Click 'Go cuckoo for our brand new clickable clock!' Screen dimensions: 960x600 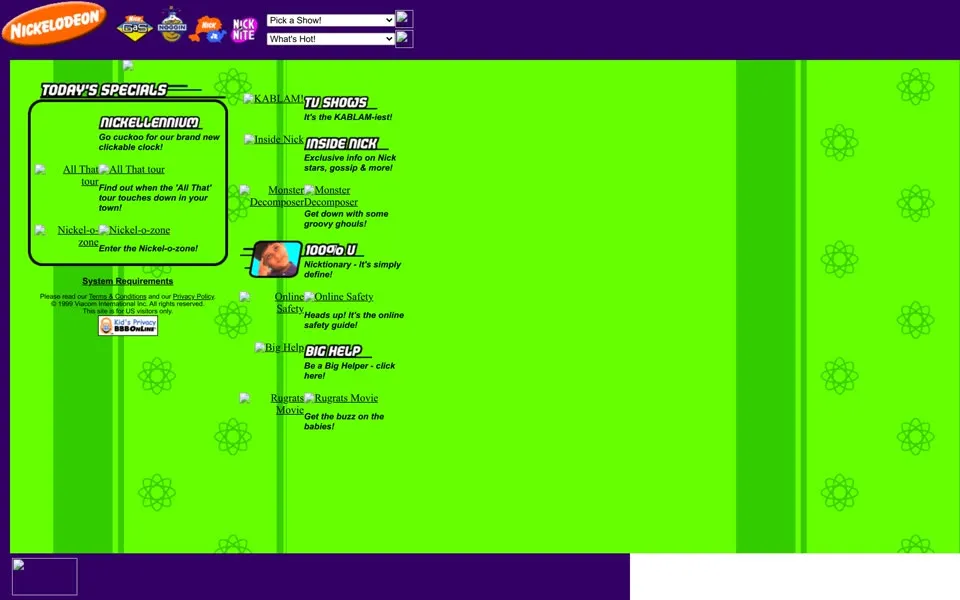coord(159,142)
